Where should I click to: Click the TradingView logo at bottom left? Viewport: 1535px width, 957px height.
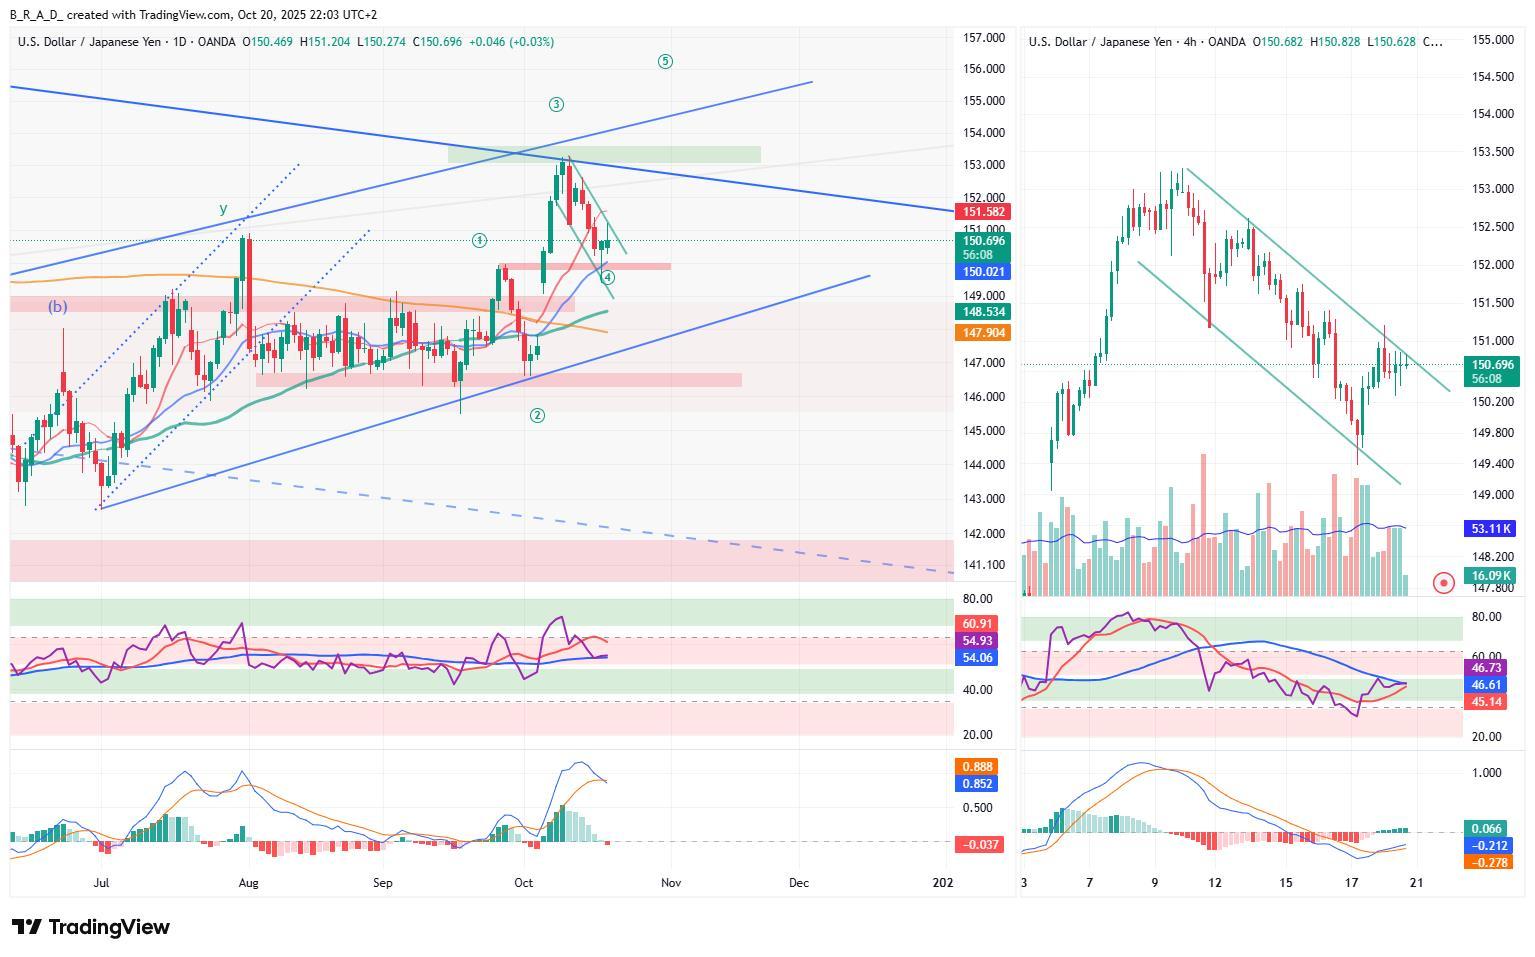[90, 927]
